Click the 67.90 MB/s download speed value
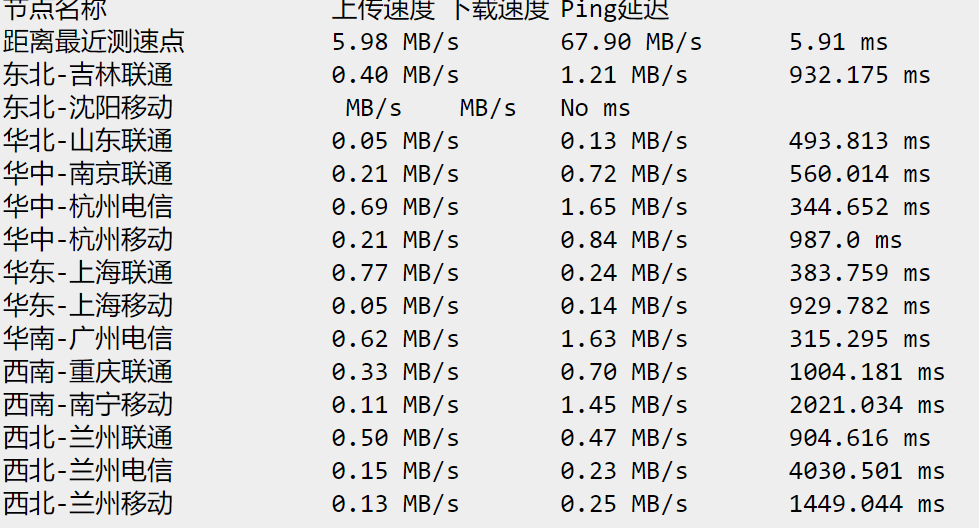 coord(630,42)
